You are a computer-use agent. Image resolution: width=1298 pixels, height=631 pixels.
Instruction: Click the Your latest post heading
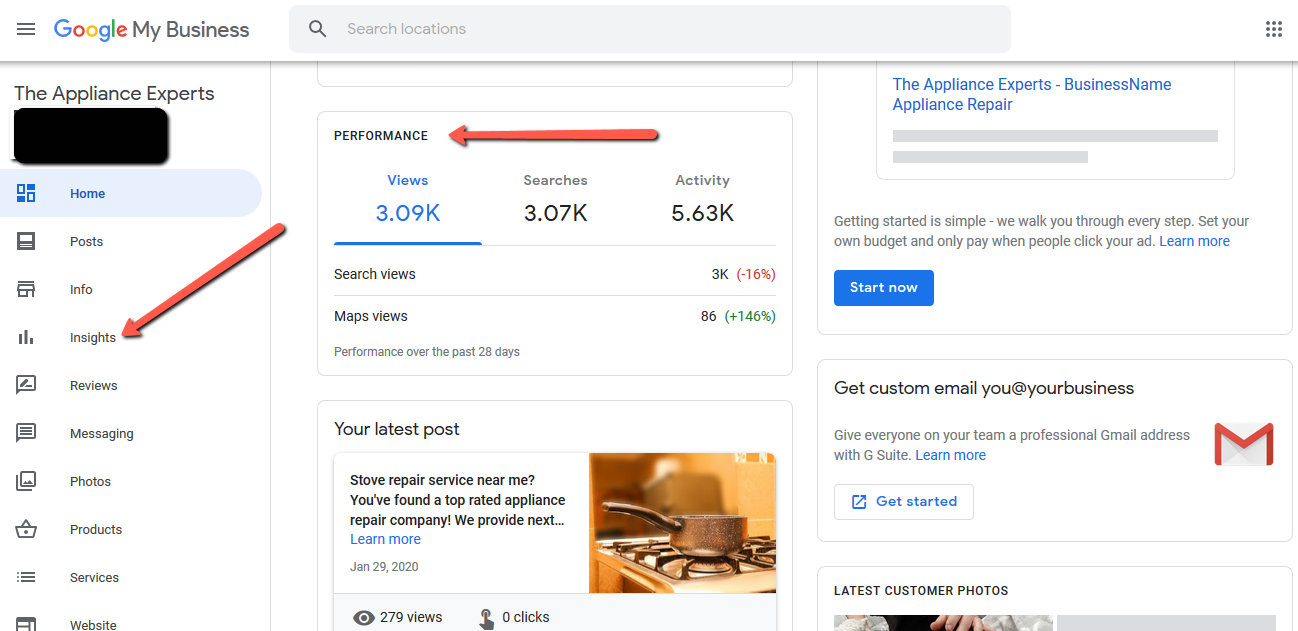pyautogui.click(x=397, y=429)
